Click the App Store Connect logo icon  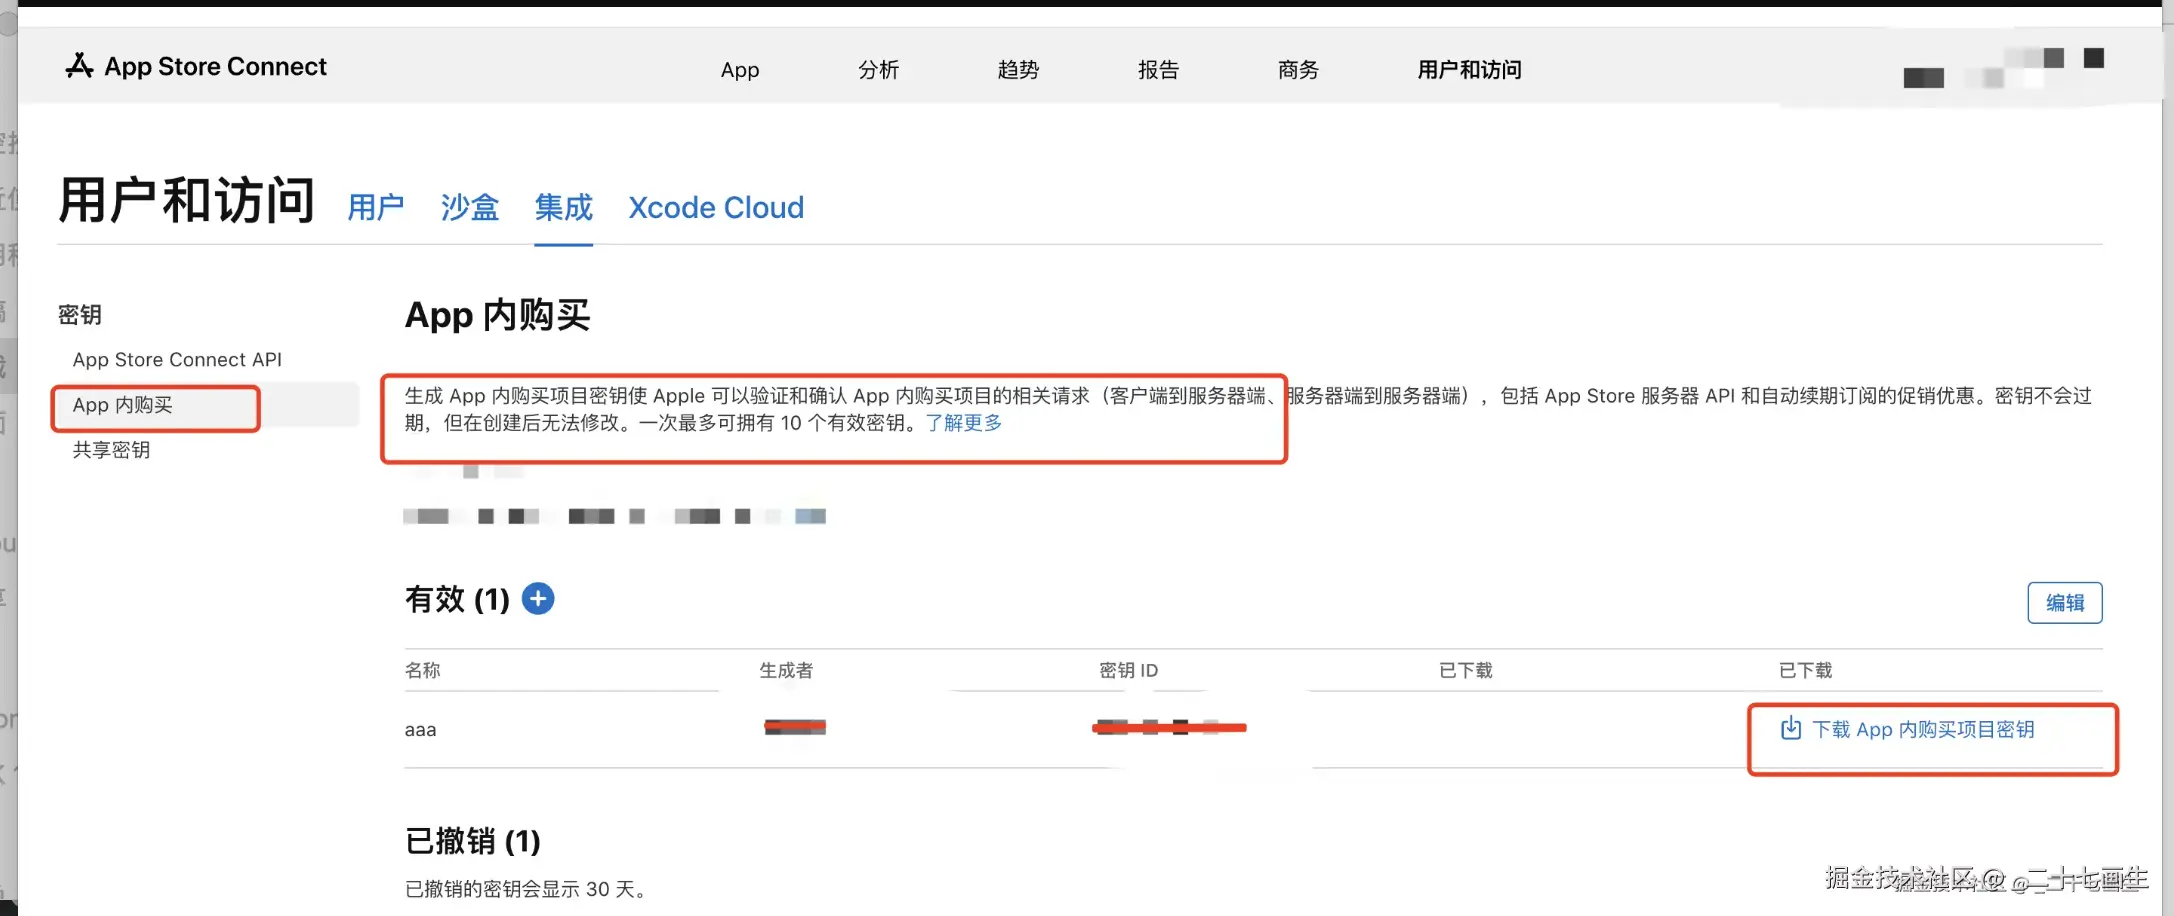click(x=79, y=66)
